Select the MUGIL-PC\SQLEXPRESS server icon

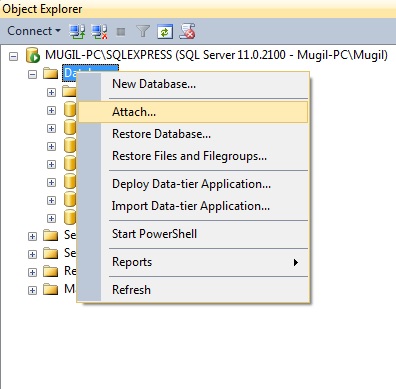(33, 55)
